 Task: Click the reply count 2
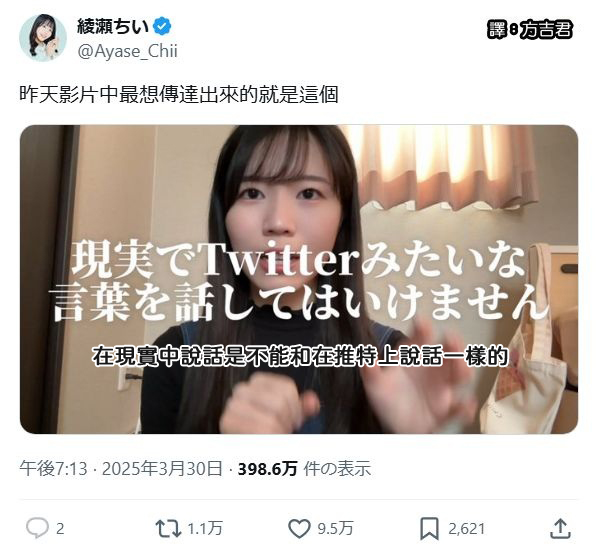60,529
